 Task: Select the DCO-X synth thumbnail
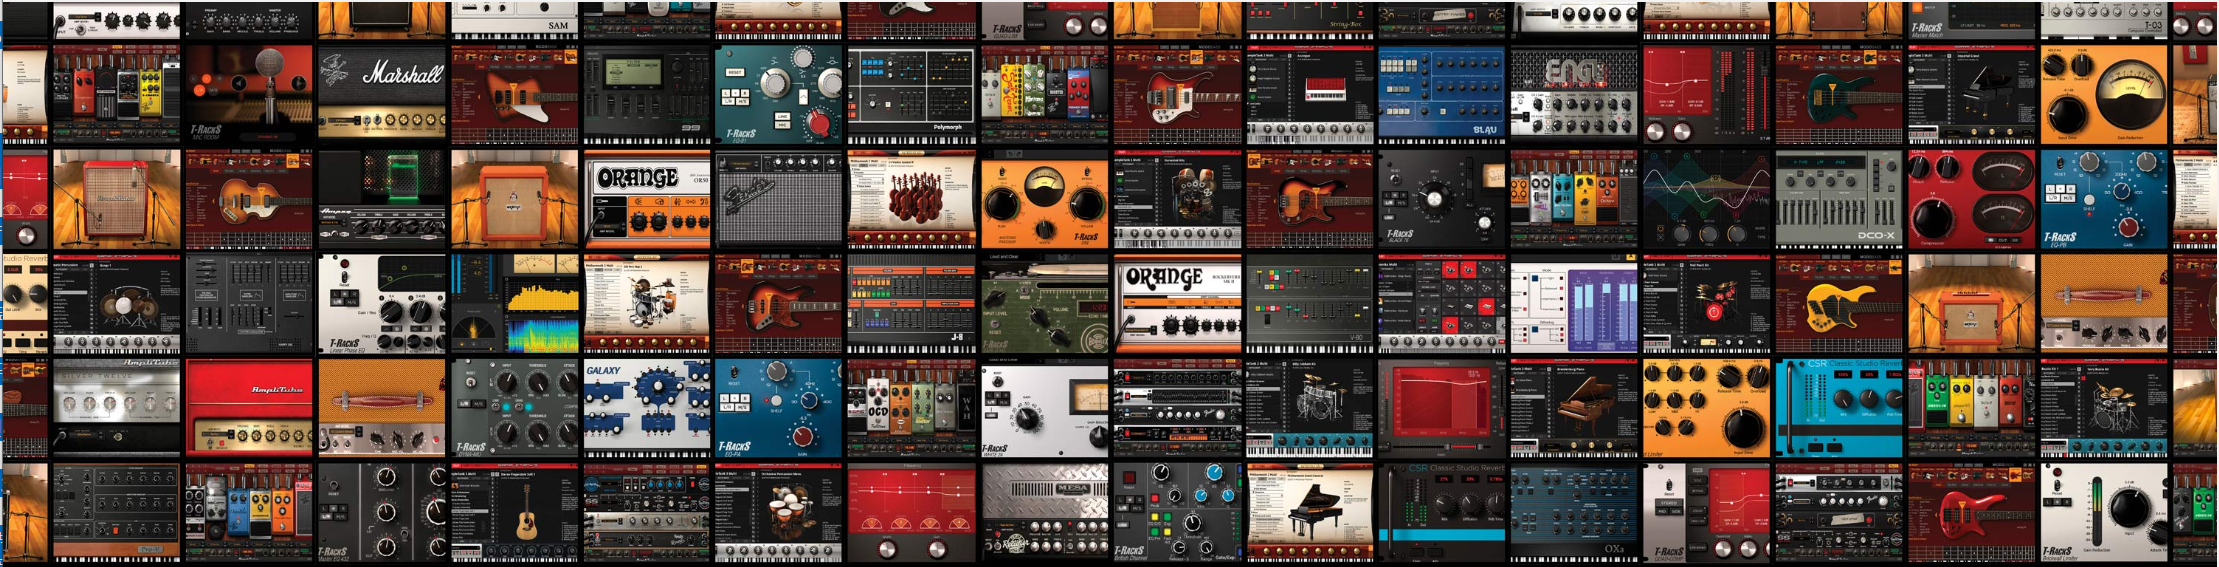coord(1839,199)
